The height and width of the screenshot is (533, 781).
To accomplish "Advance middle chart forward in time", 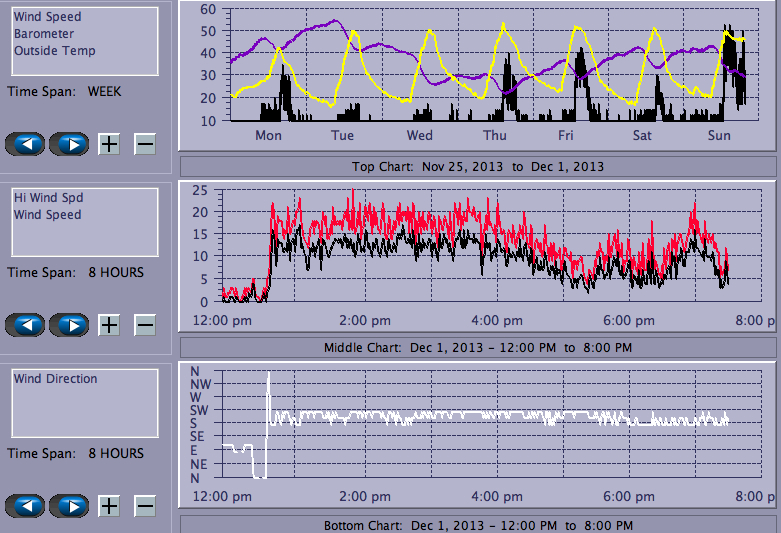I will [69, 325].
